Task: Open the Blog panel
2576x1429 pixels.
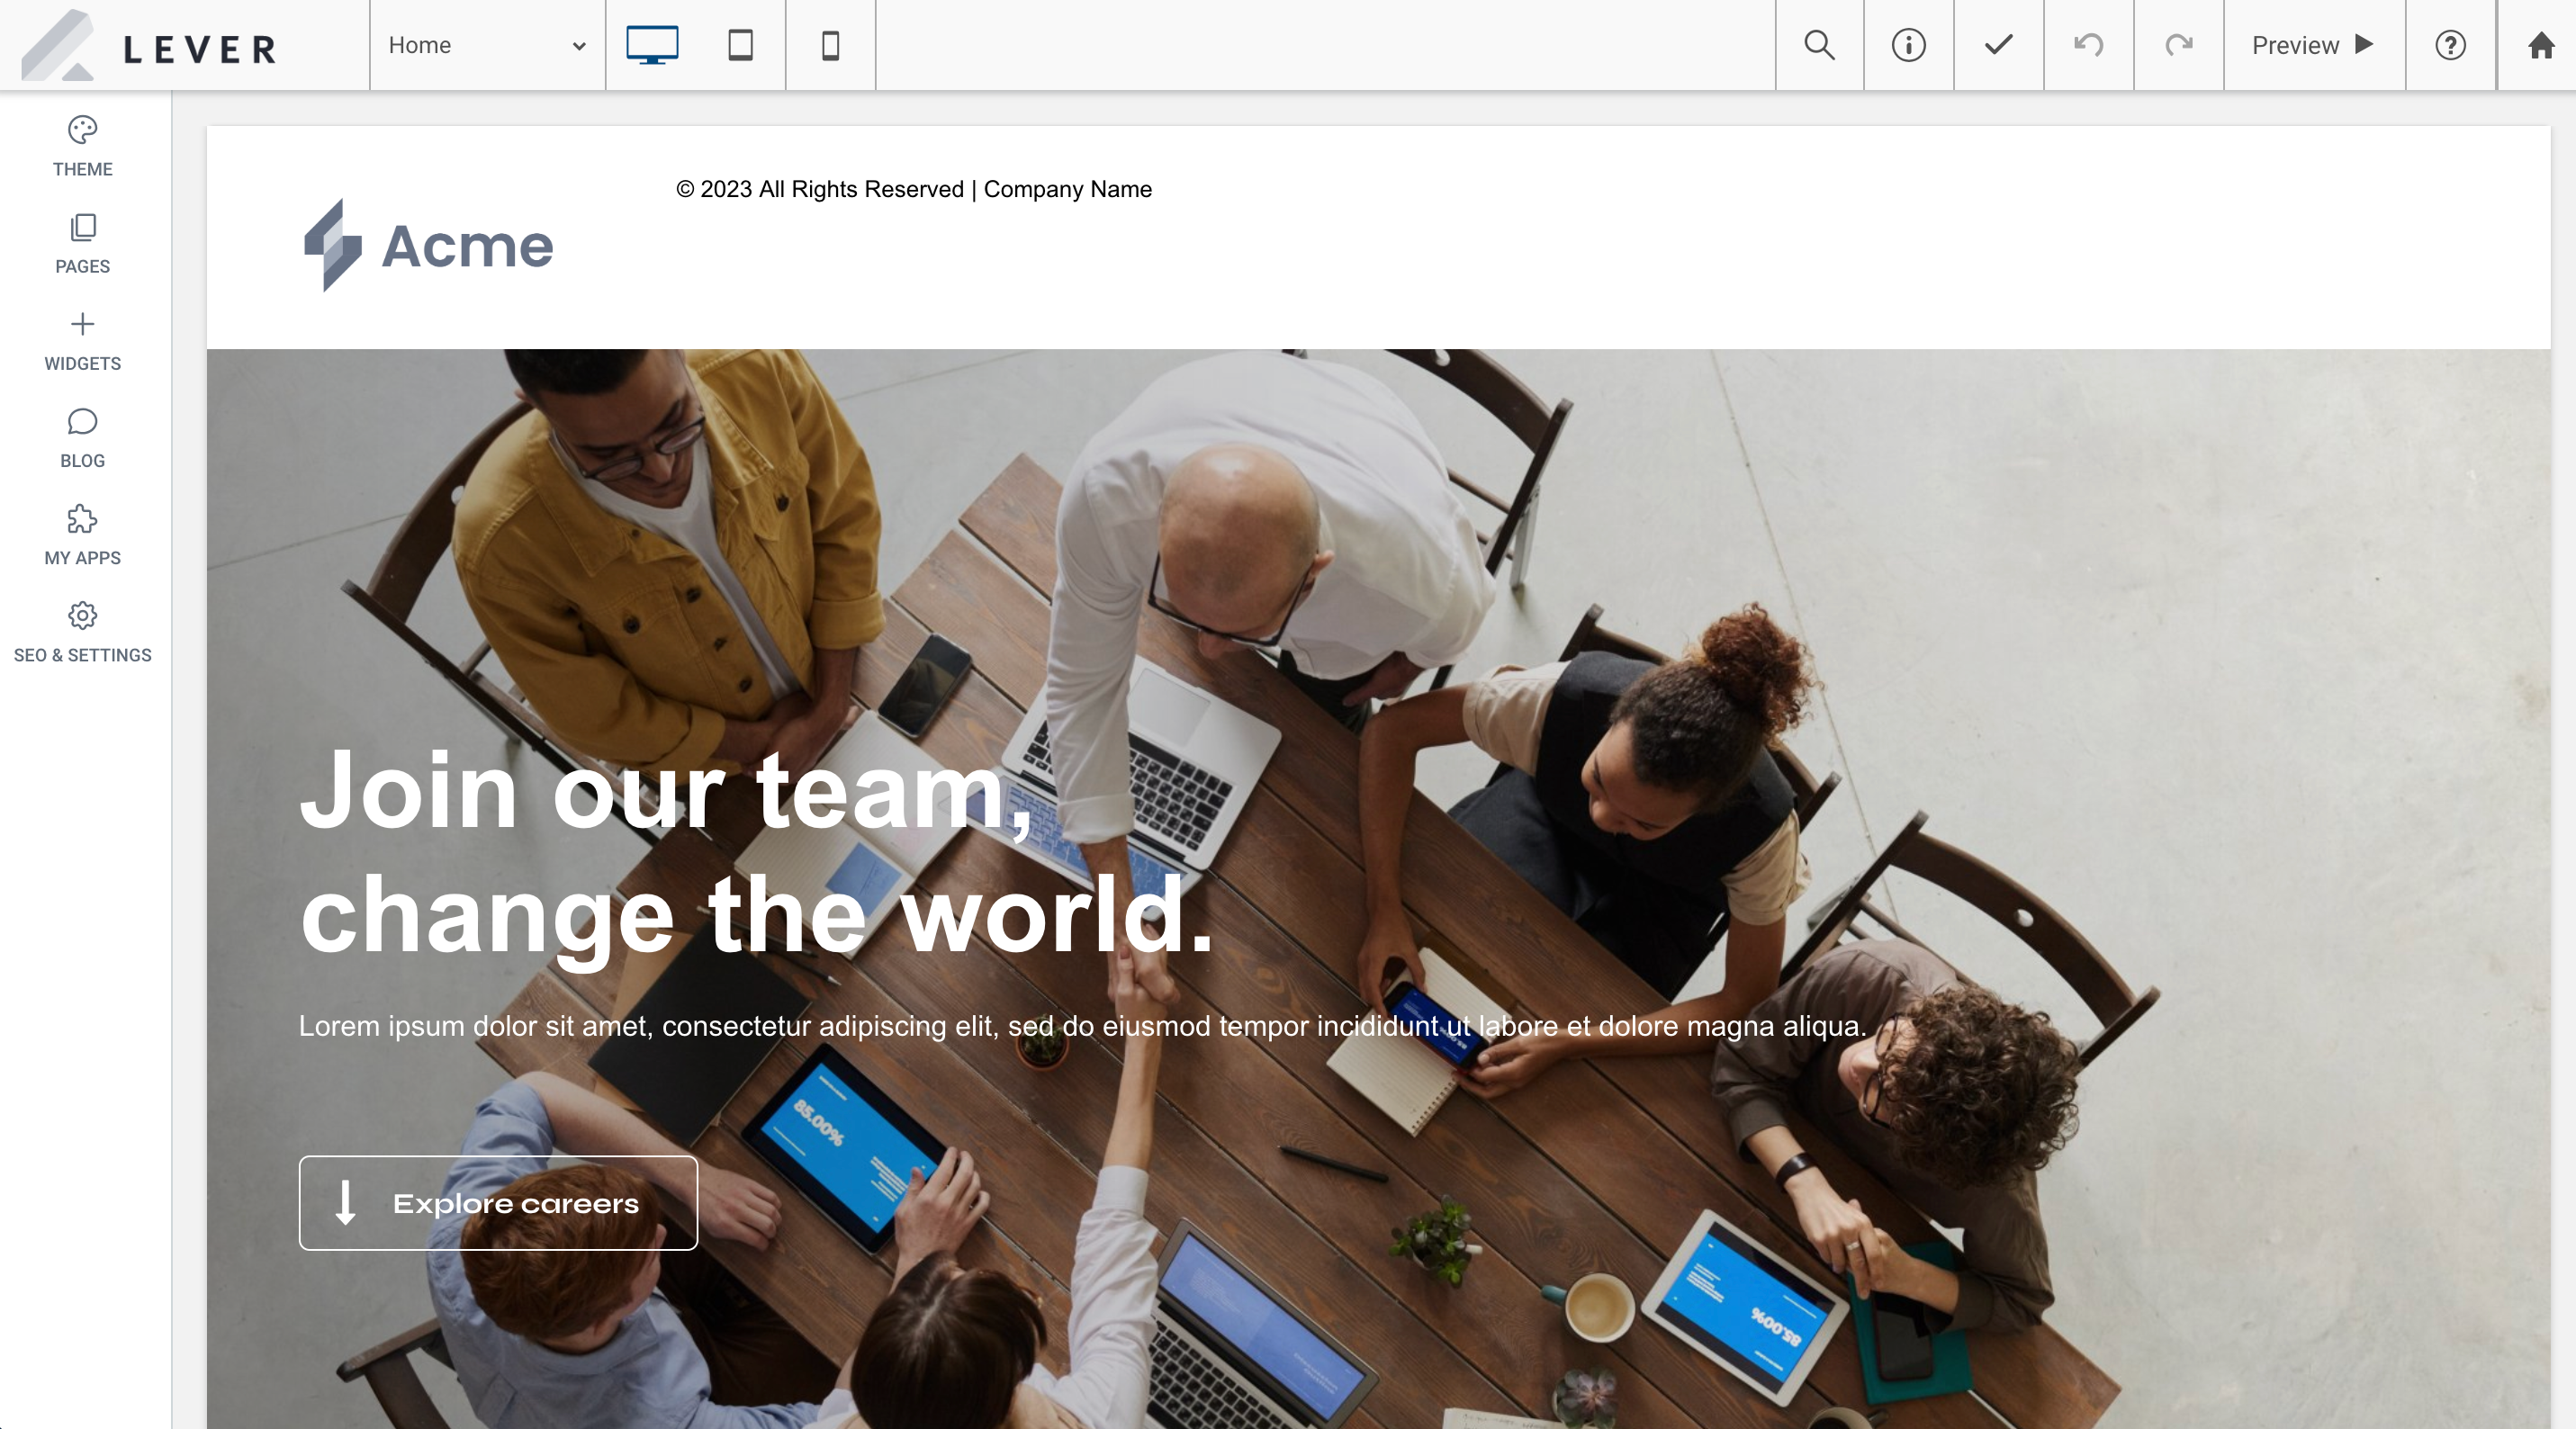Action: (x=83, y=438)
